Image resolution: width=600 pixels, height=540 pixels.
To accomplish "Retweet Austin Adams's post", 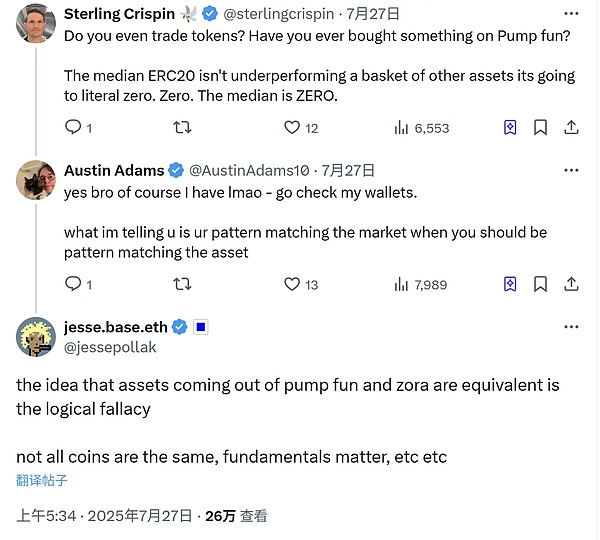I will pos(182,284).
